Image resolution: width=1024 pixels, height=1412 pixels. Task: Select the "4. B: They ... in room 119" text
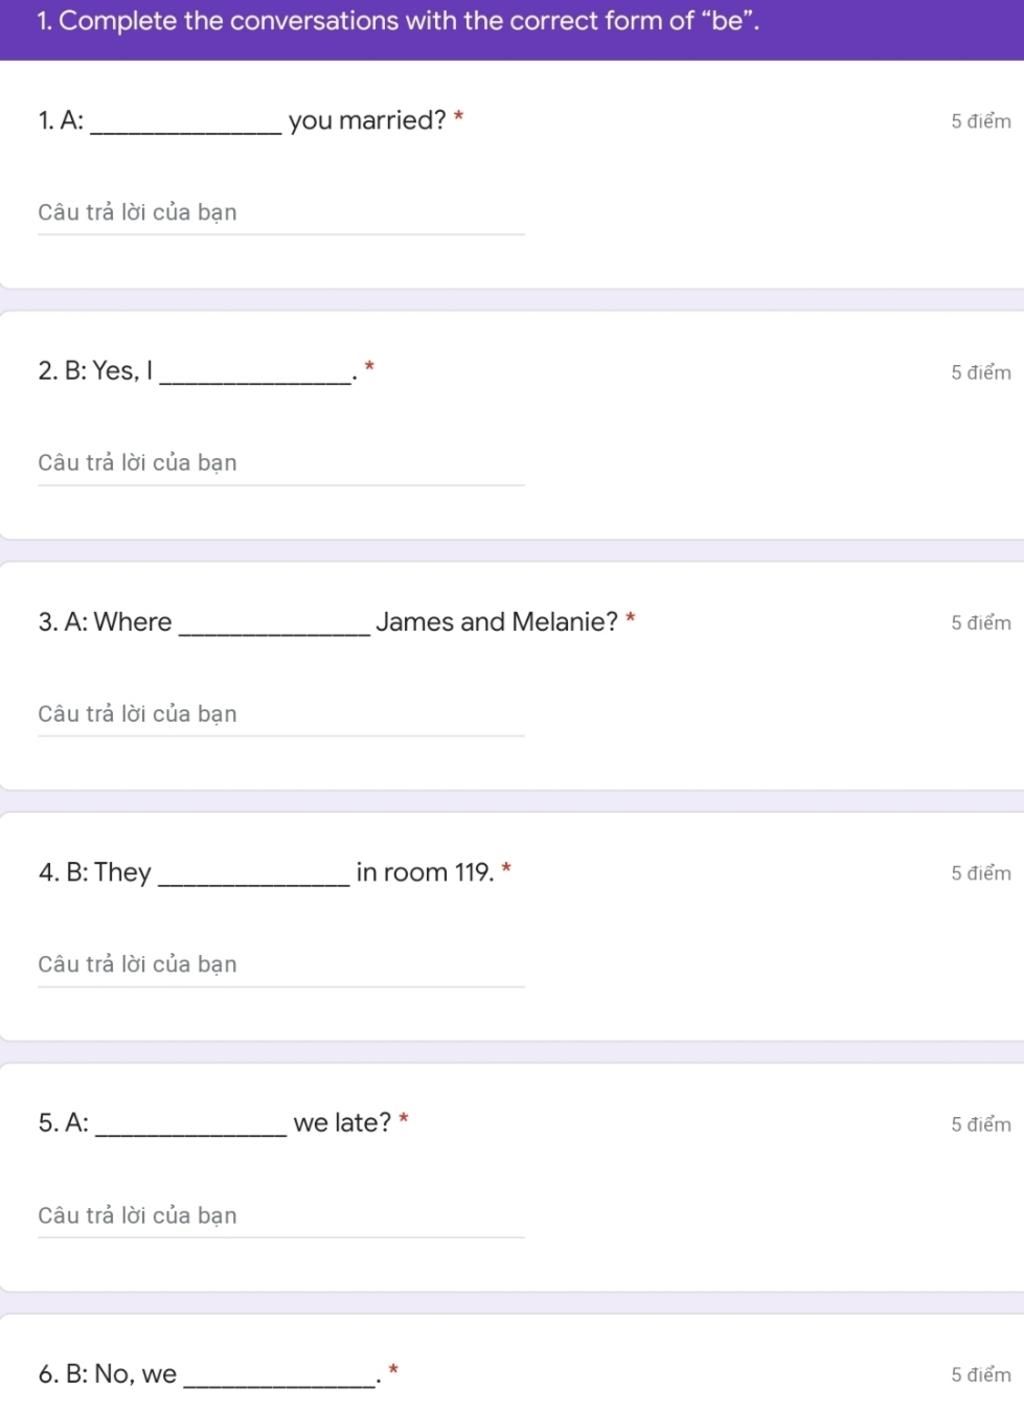(266, 872)
